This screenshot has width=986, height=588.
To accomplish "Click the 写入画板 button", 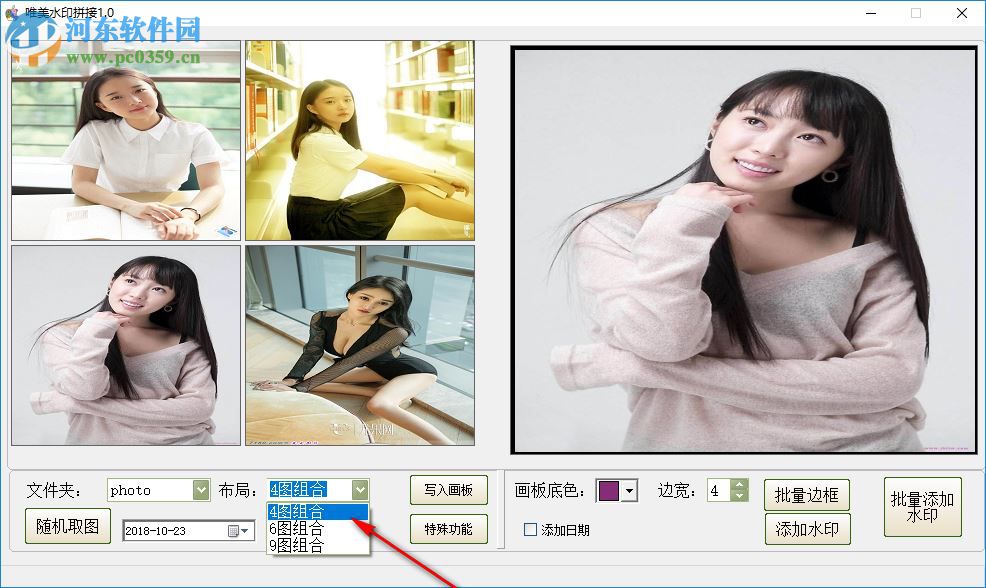I will pos(448,489).
